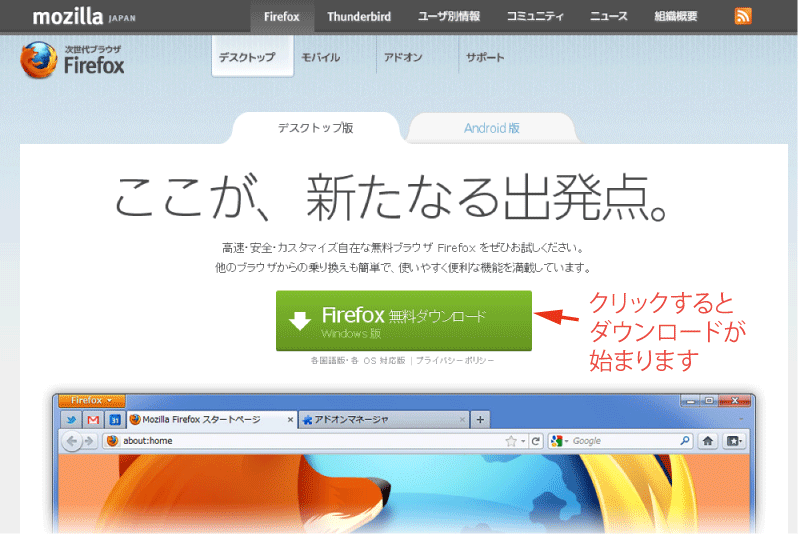Maximize the inner Firefox window

pyautogui.click(x=709, y=401)
